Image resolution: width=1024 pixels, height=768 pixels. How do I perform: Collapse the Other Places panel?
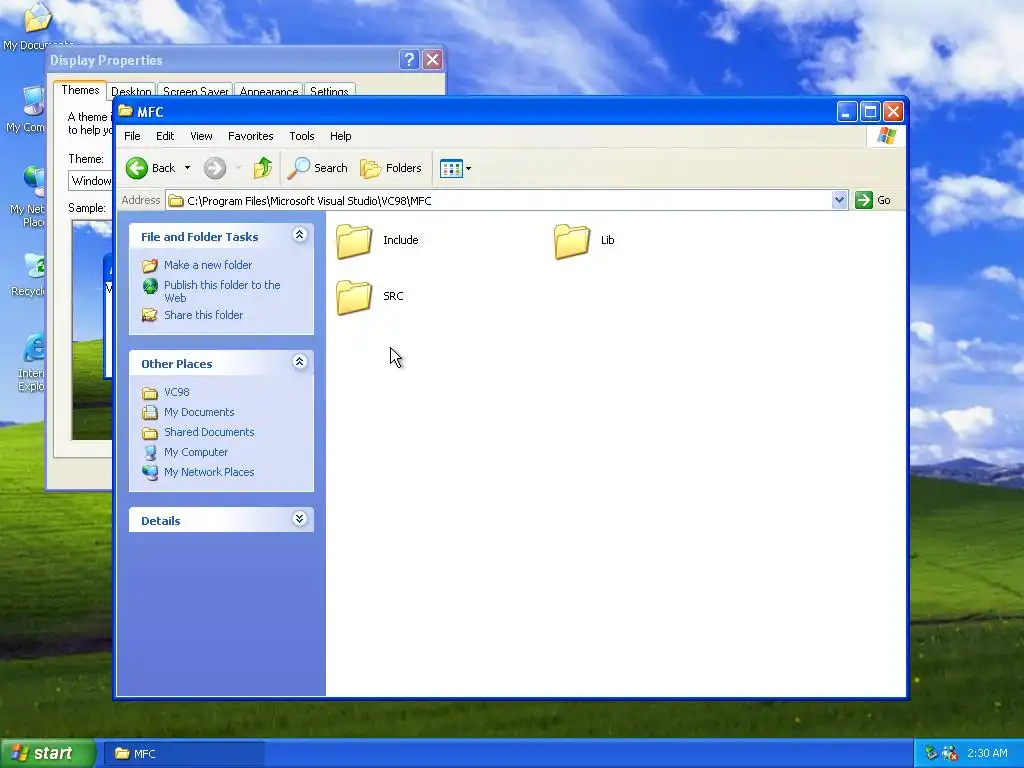pyautogui.click(x=300, y=362)
